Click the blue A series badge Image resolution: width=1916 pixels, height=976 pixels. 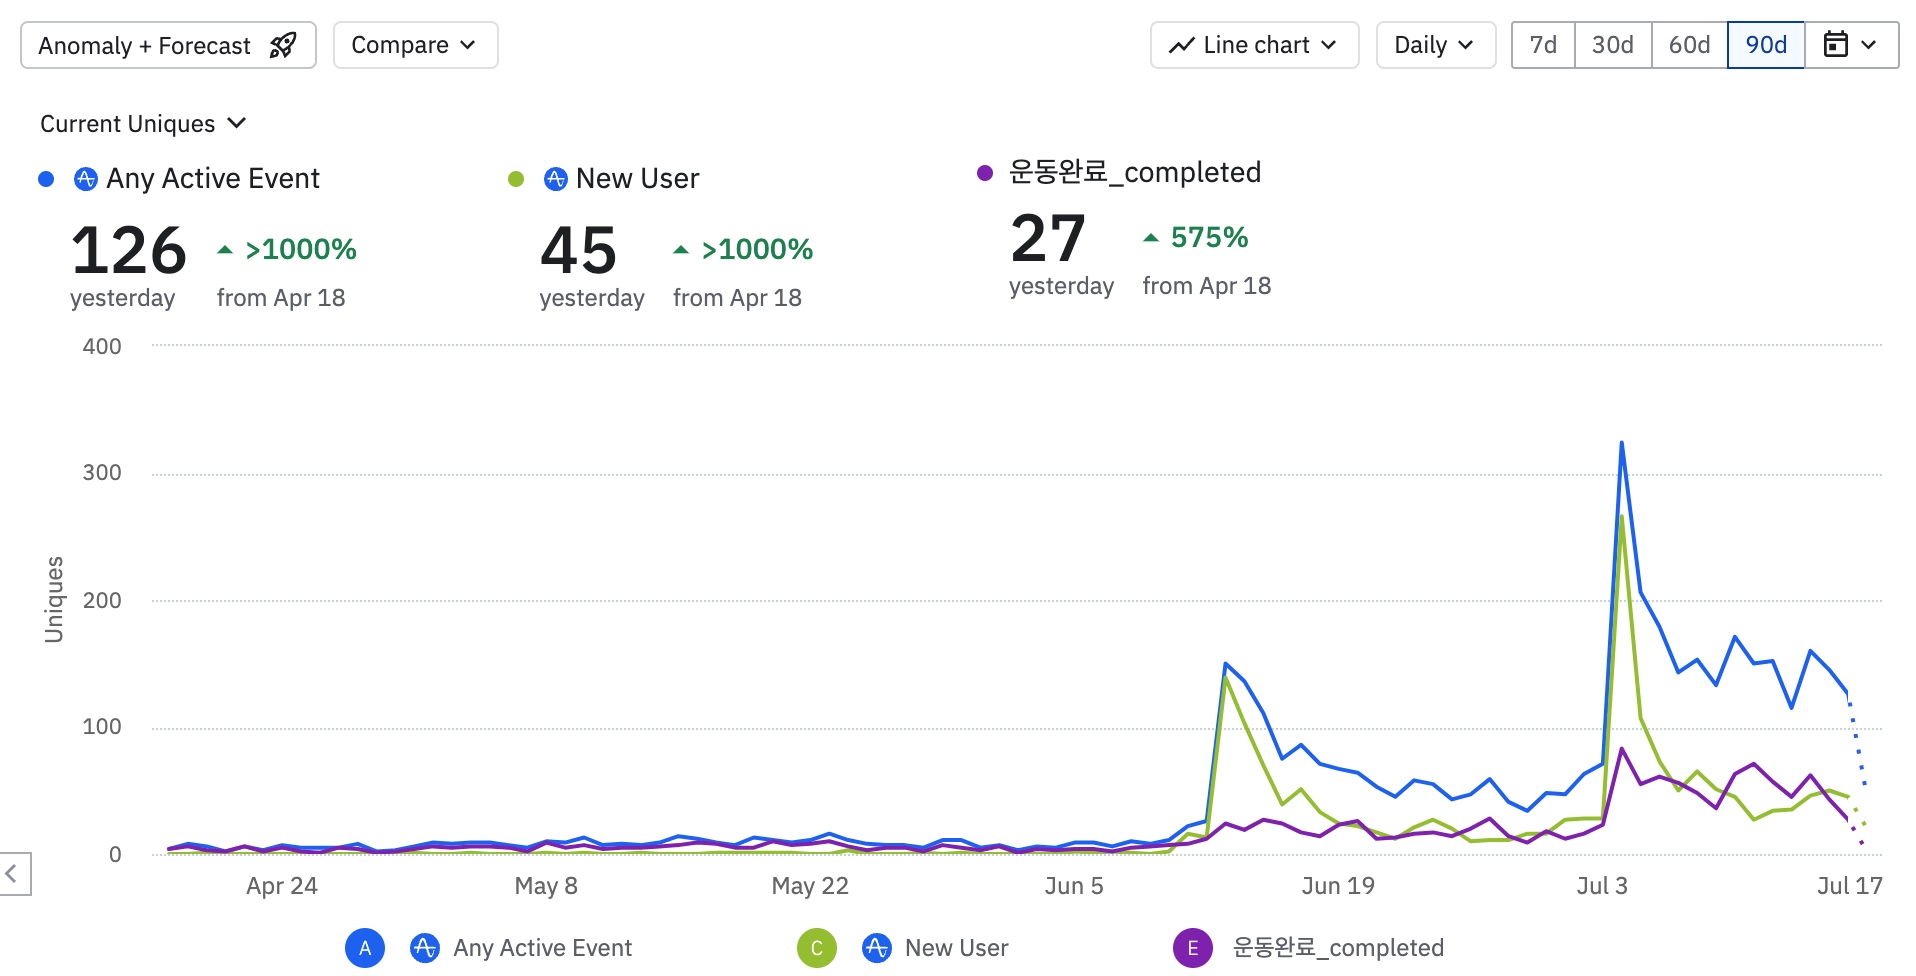click(365, 948)
